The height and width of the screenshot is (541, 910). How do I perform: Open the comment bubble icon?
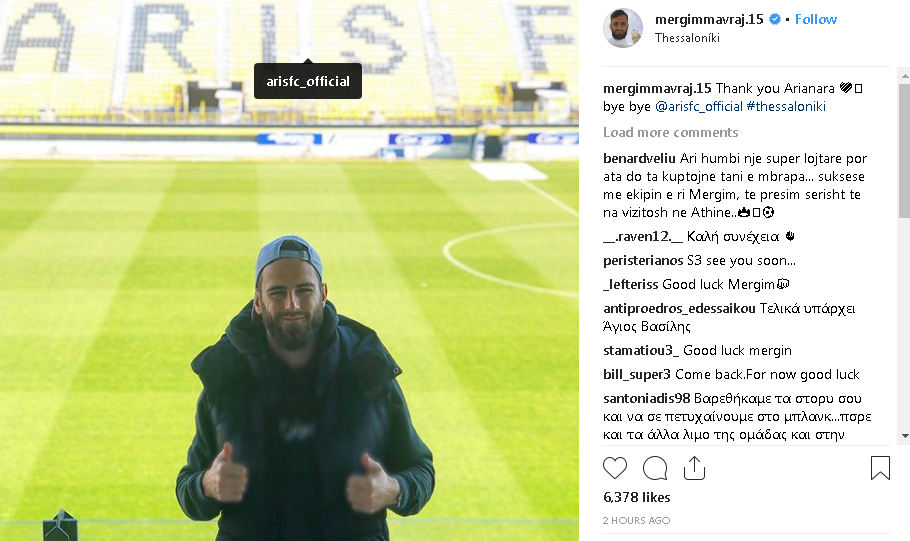655,468
